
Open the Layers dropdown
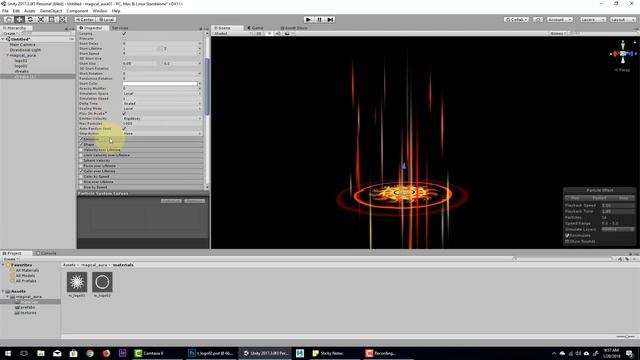593,19
